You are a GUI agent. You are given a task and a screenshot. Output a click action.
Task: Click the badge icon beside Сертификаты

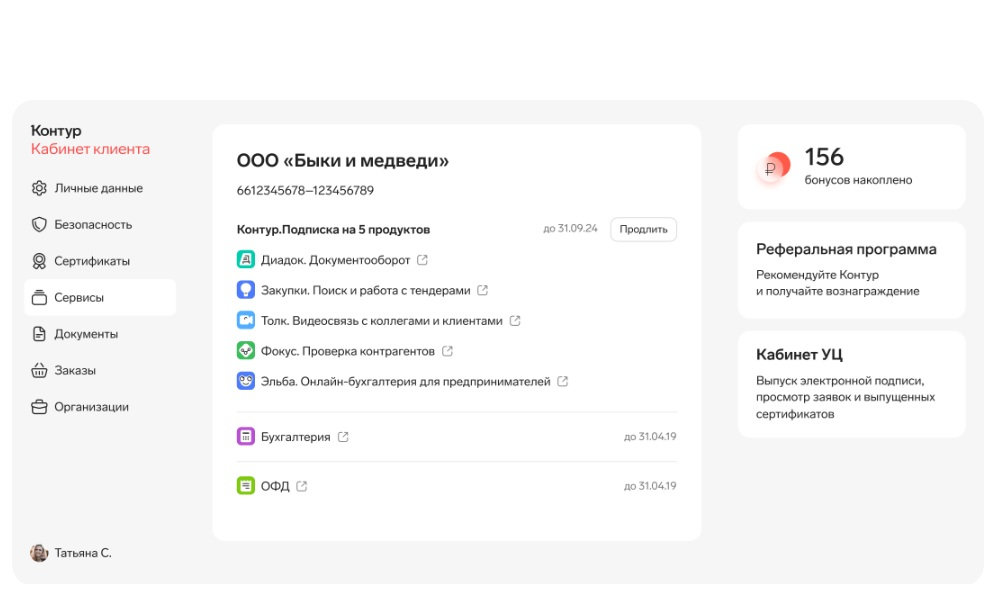click(39, 261)
